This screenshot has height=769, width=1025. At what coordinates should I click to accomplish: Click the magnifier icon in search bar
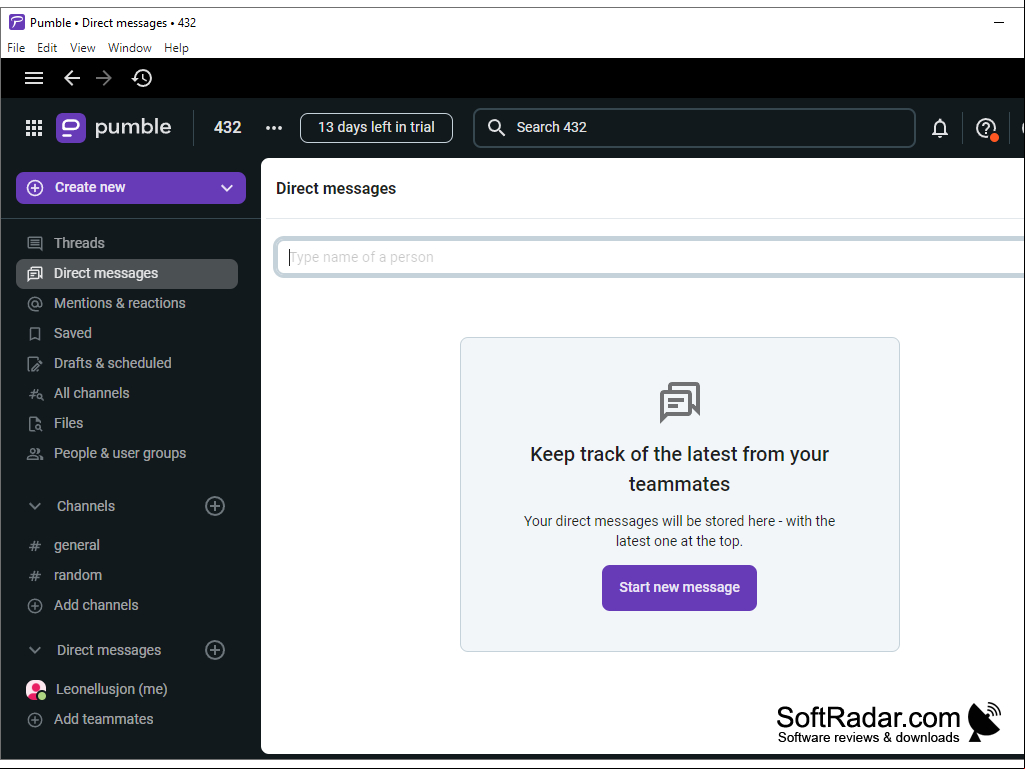coord(496,128)
